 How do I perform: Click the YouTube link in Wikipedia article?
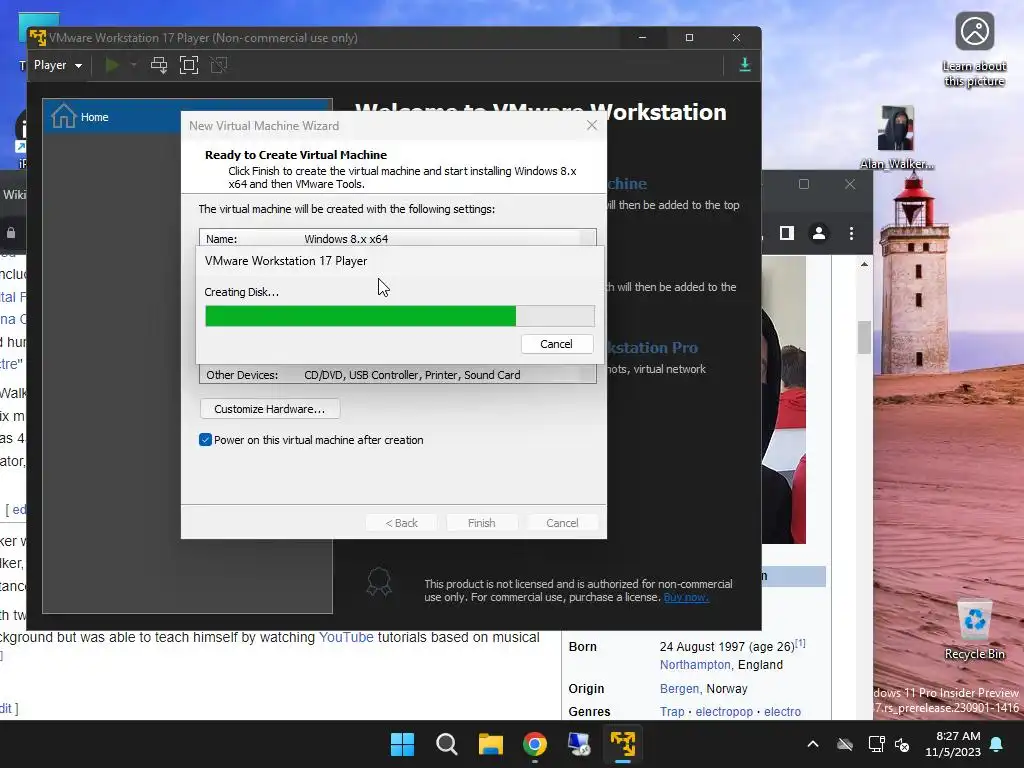[346, 637]
